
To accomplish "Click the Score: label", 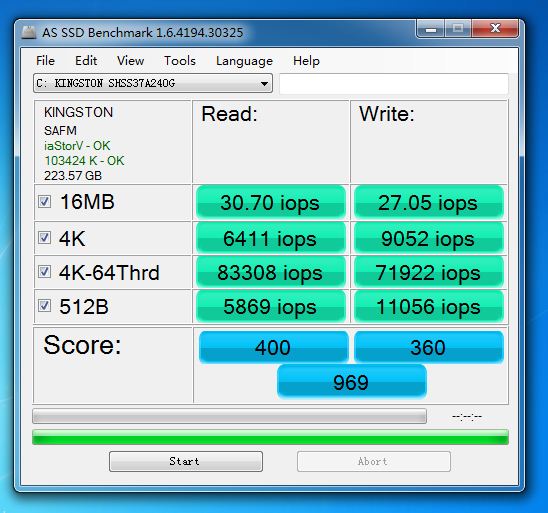I will [82, 345].
